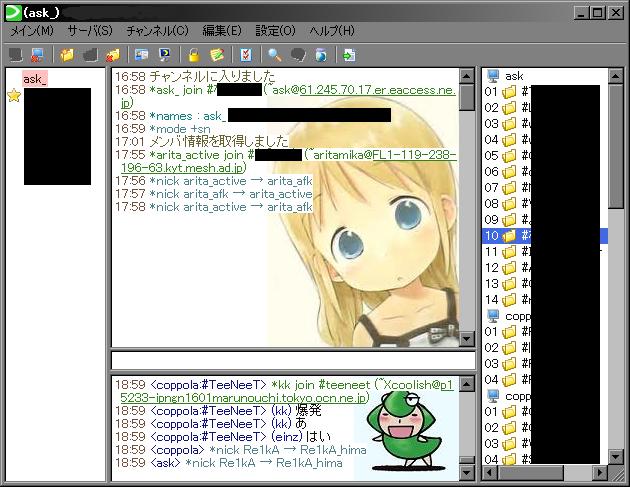Click the up arrow of channel tree scrollbar
The height and width of the screenshot is (487, 630).
616,76
